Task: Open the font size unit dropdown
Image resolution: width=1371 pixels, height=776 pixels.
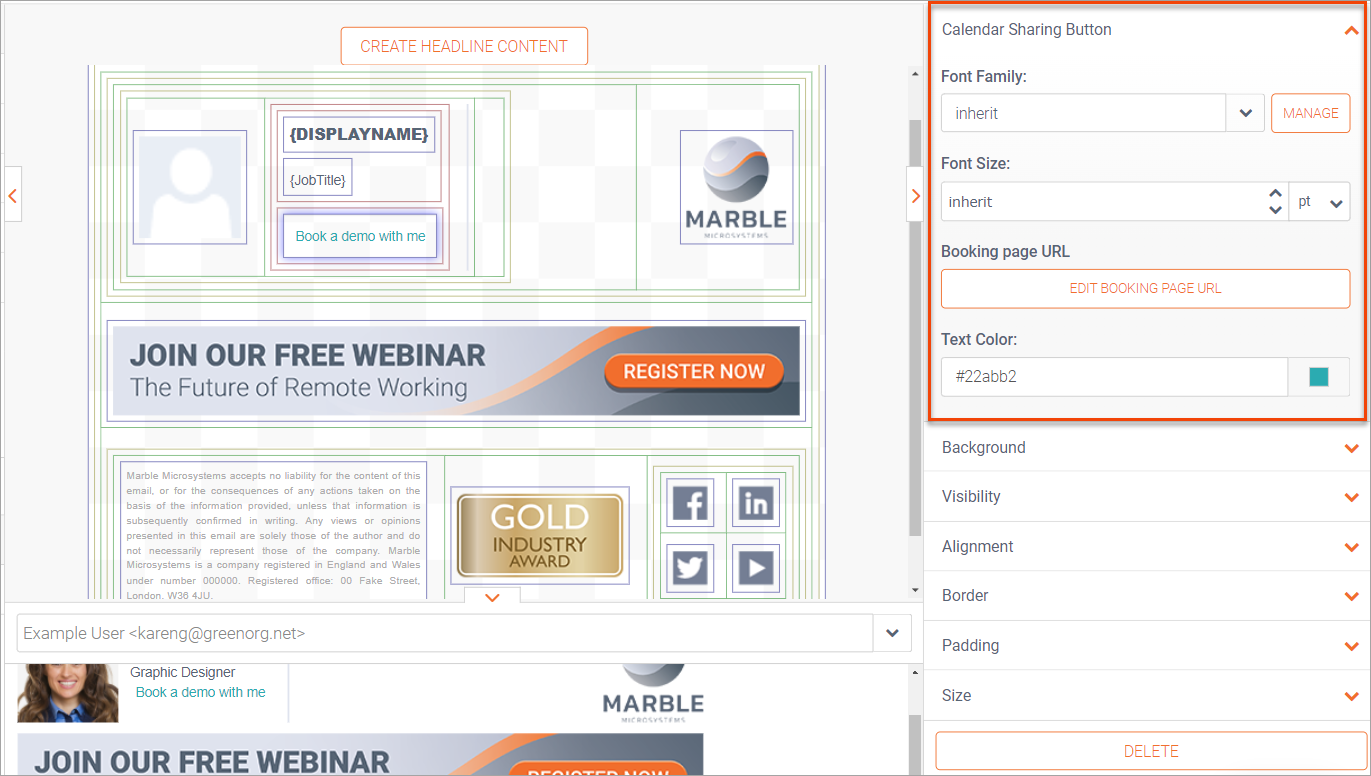Action: pos(1320,202)
